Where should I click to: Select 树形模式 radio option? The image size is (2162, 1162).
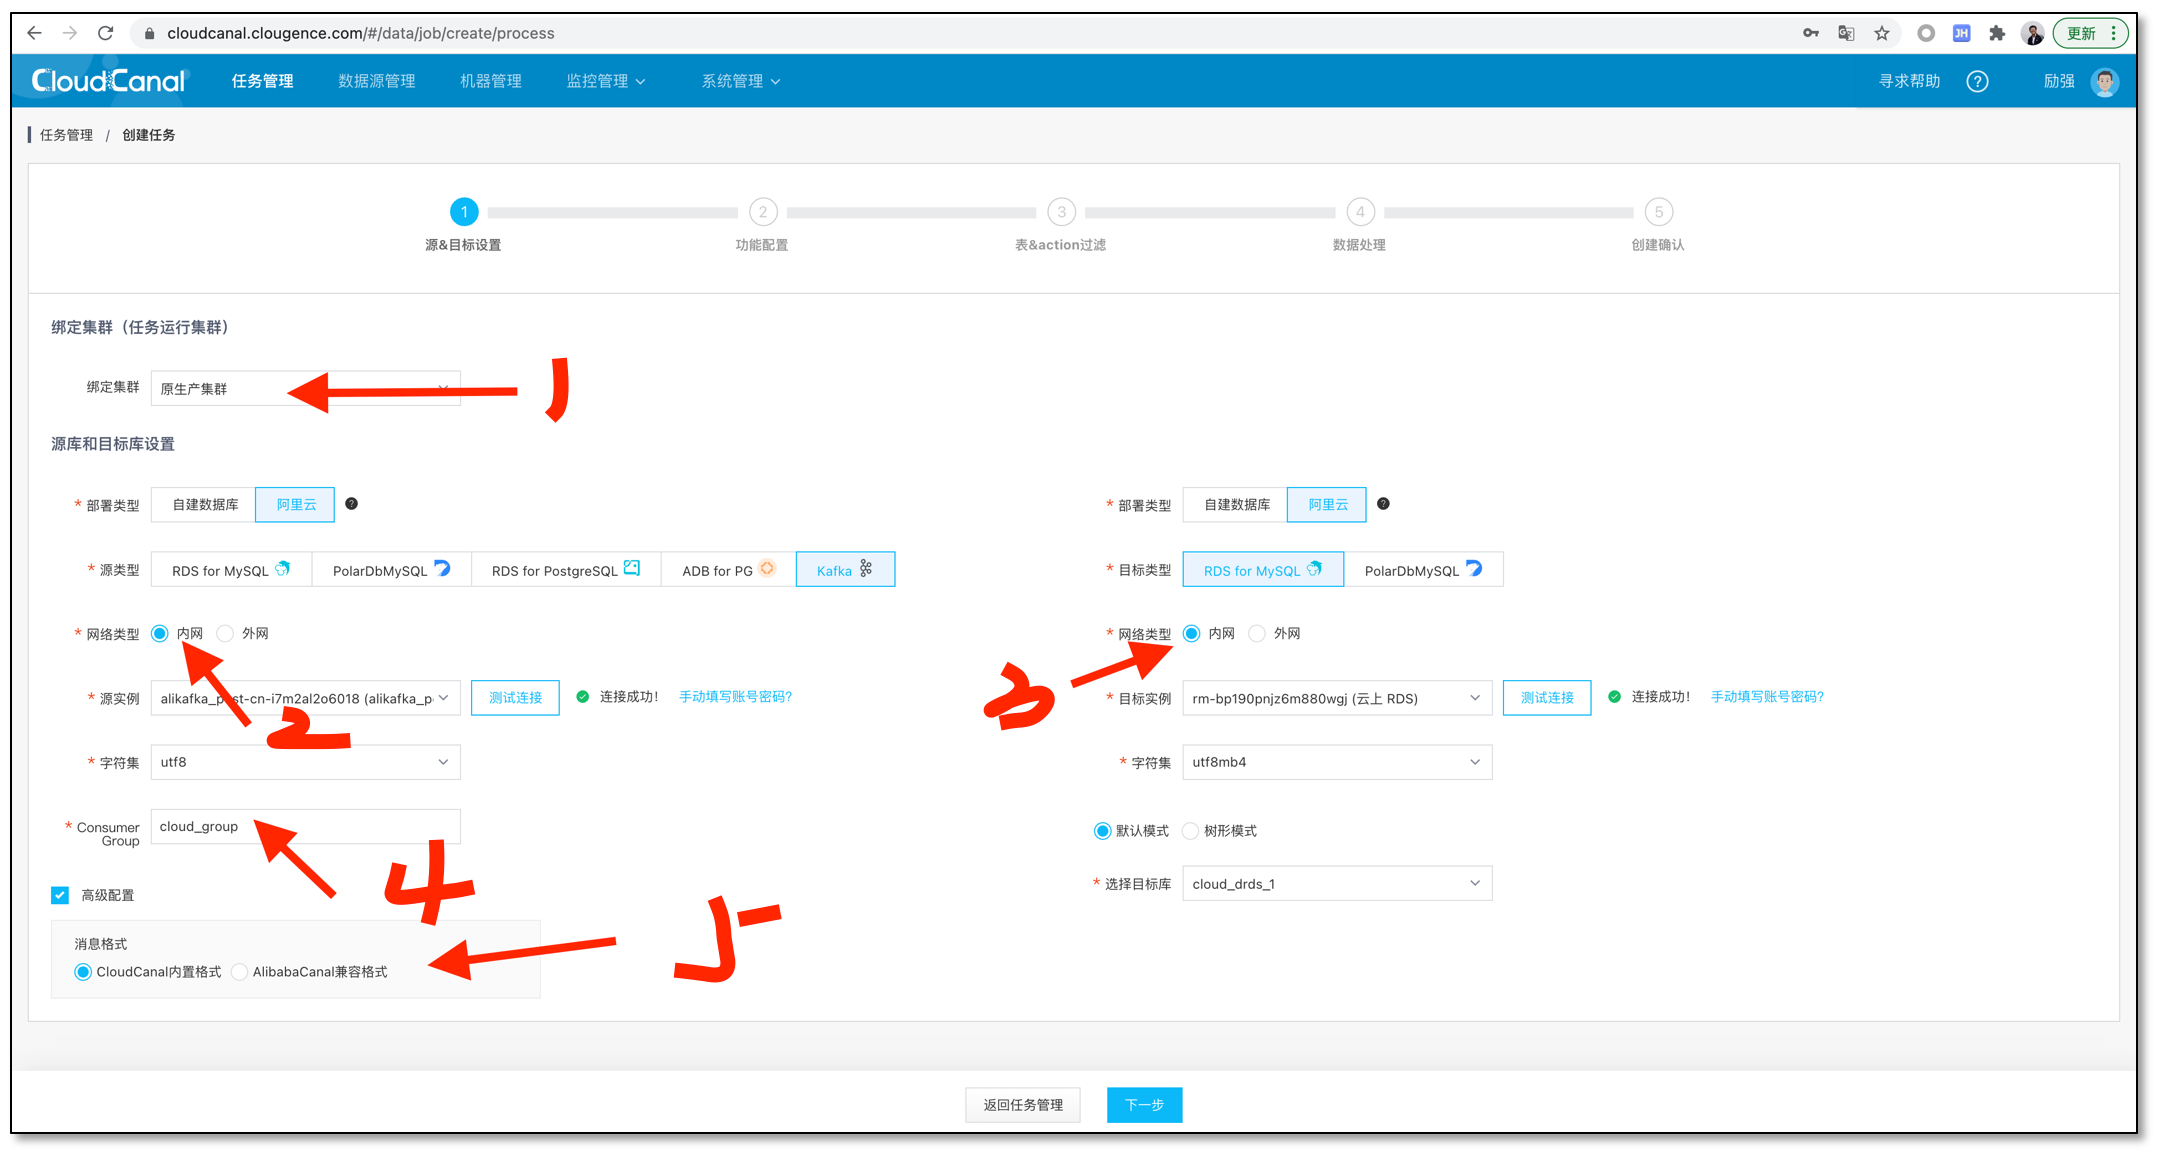coord(1190,831)
